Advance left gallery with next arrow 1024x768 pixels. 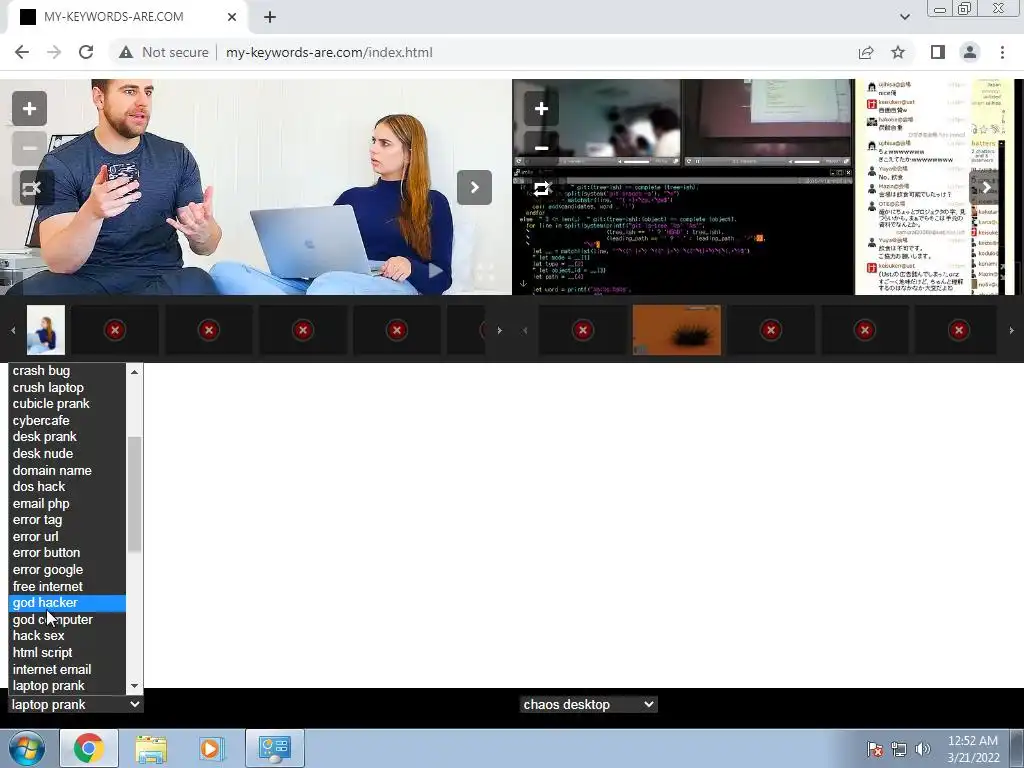tap(474, 187)
